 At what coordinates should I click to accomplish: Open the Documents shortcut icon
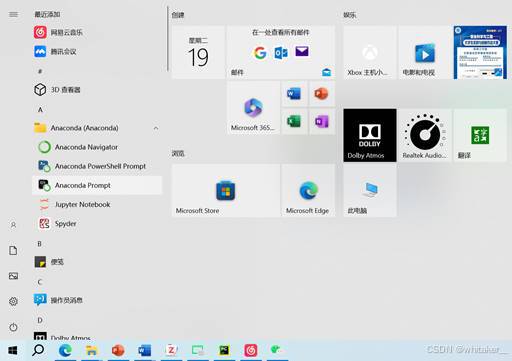tap(13, 251)
